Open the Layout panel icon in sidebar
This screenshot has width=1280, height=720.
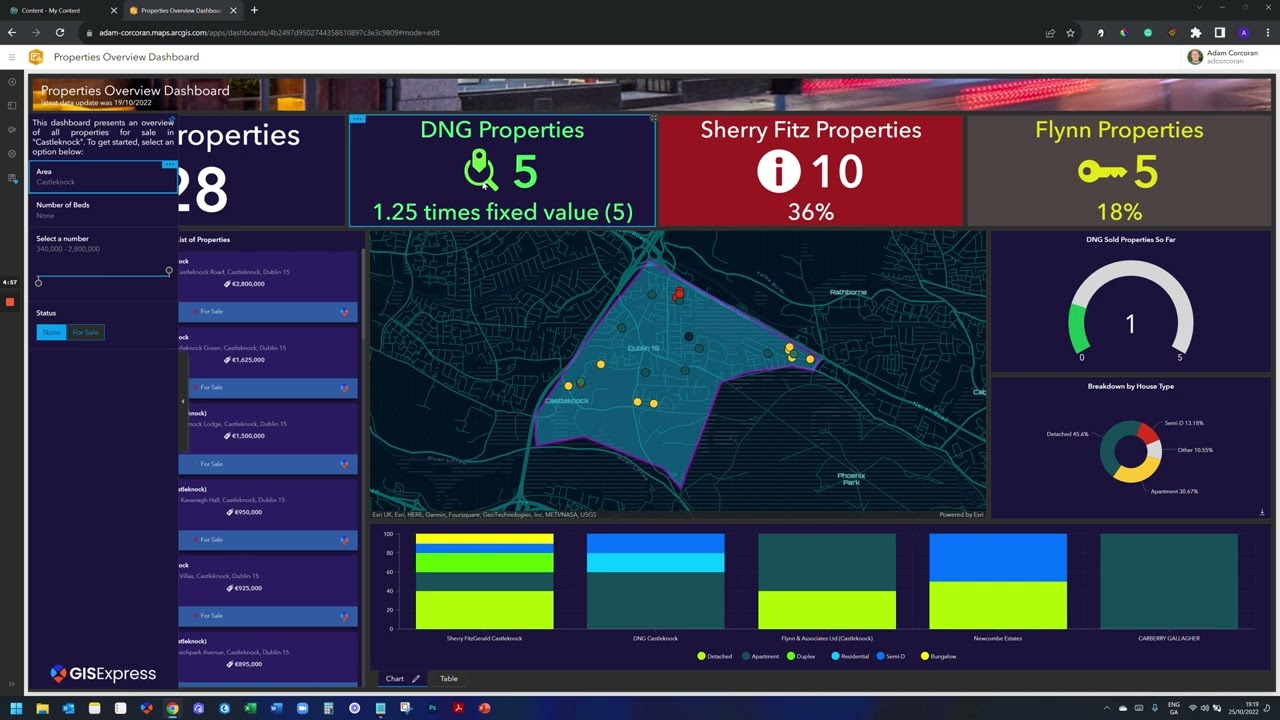pos(12,105)
